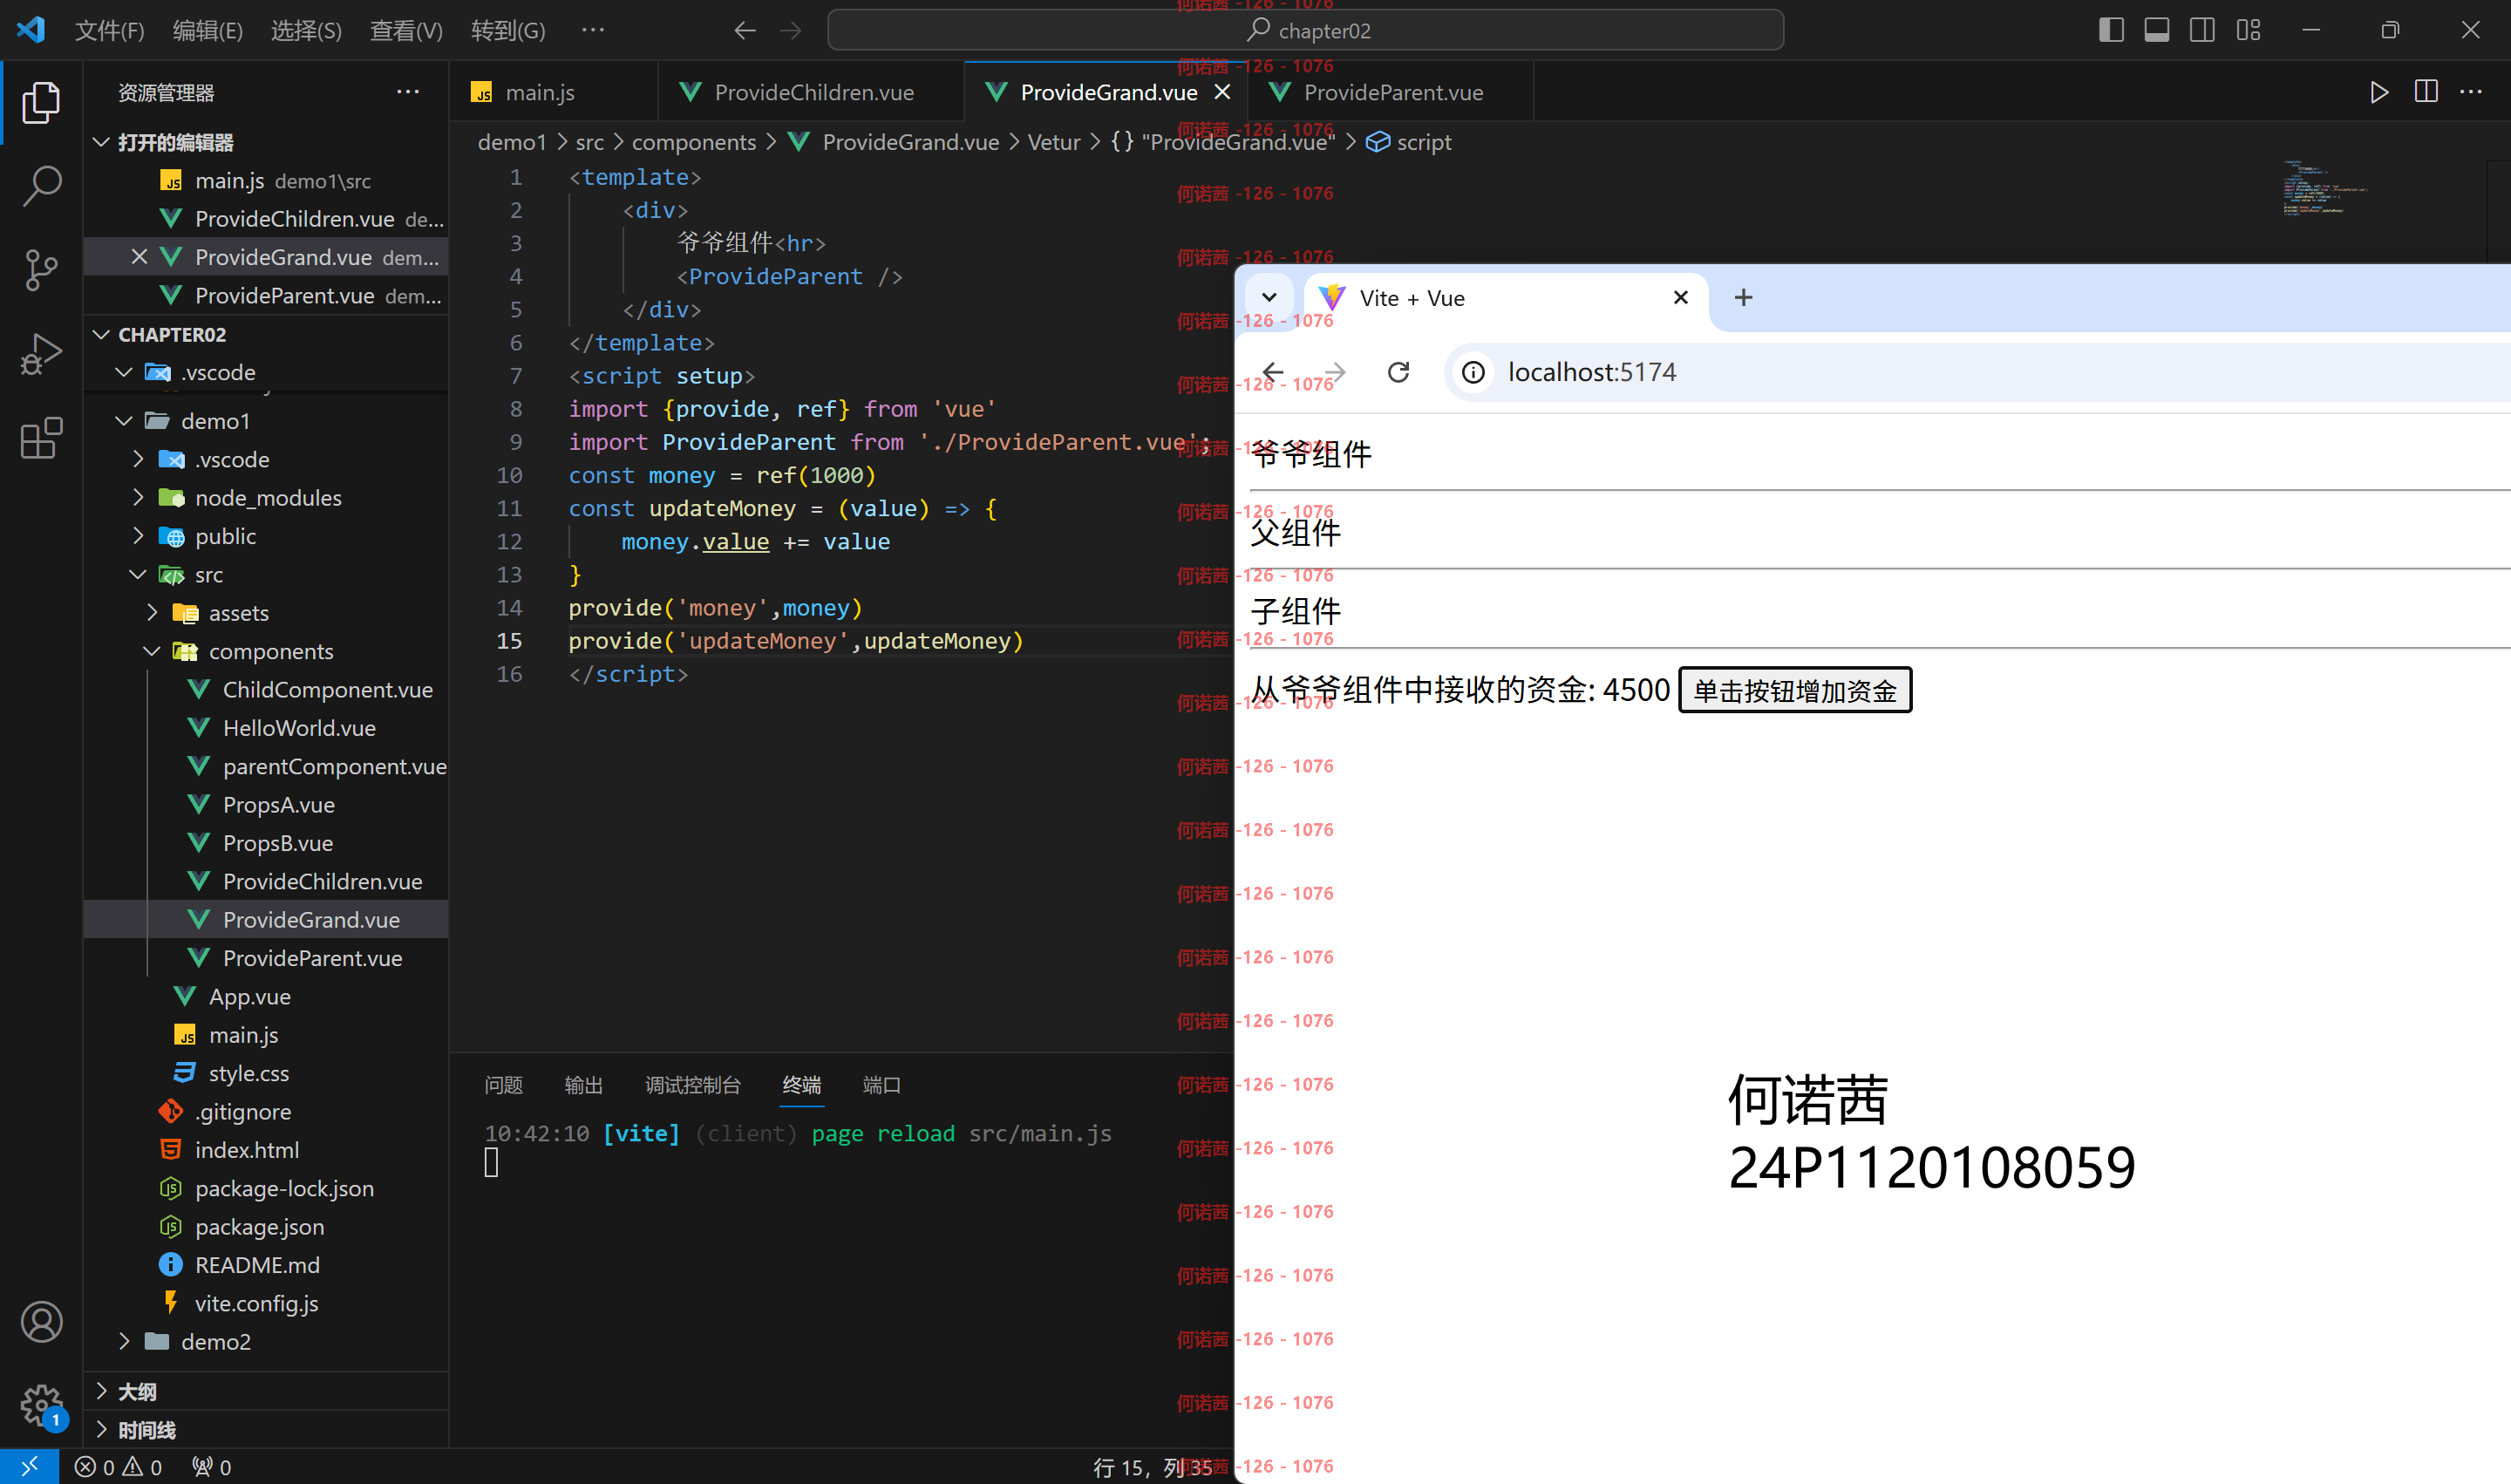Open the Source Control view
This screenshot has height=1484, width=2511.
[x=41, y=270]
